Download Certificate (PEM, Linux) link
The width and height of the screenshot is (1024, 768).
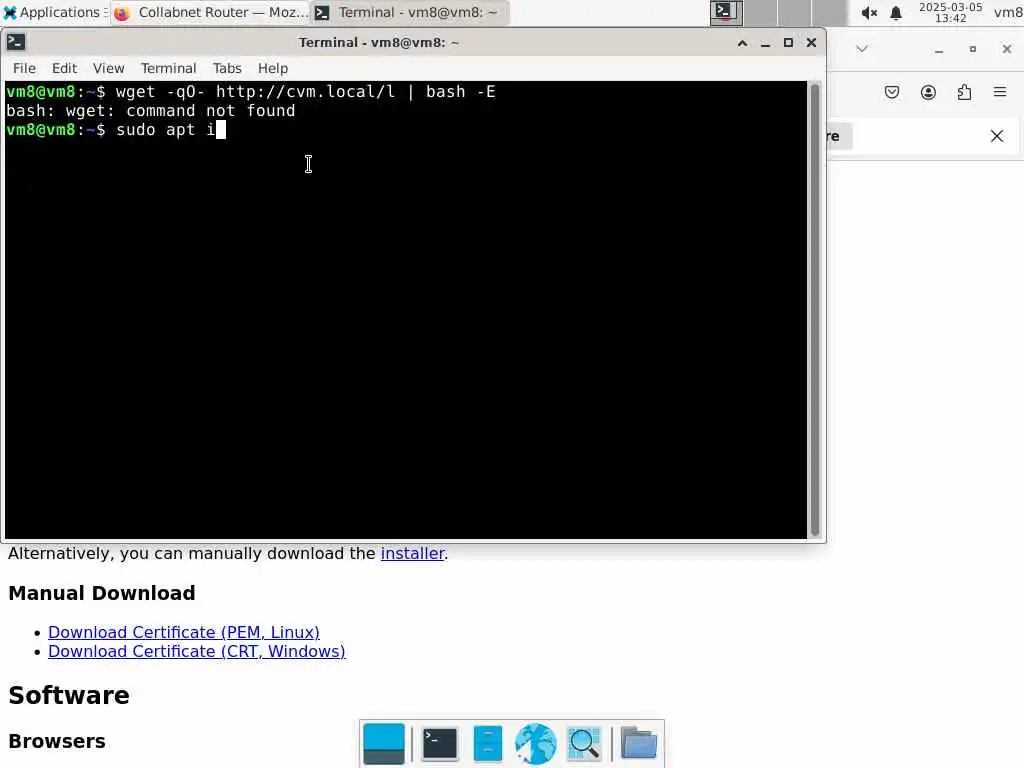(184, 632)
